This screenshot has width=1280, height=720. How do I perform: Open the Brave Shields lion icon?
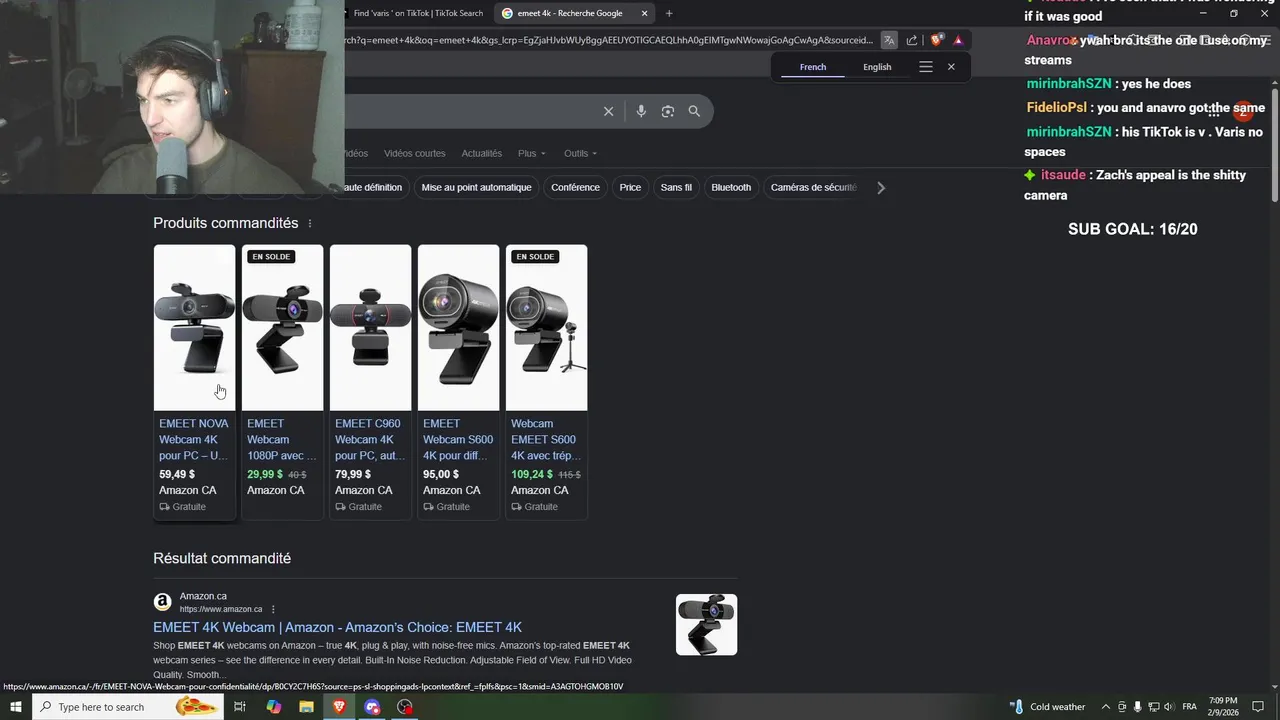tap(936, 40)
